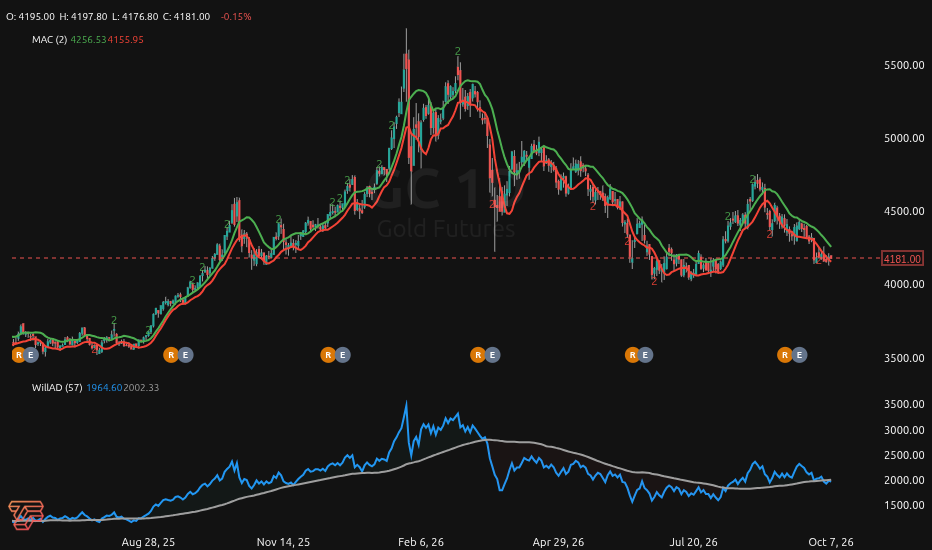Click the -0.15% change value
The image size is (932, 550).
click(236, 17)
